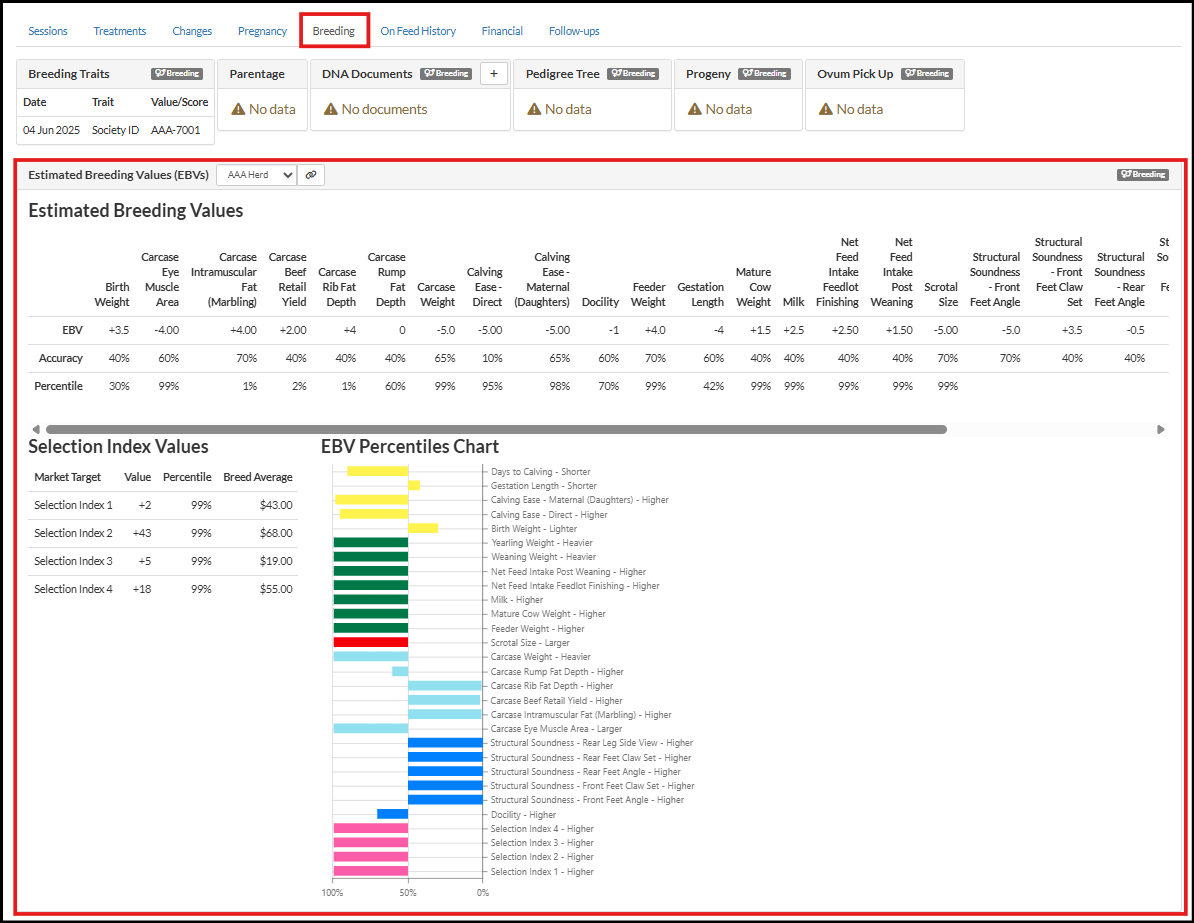Click the Breeding badge on the EBVs header

[x=1142, y=175]
